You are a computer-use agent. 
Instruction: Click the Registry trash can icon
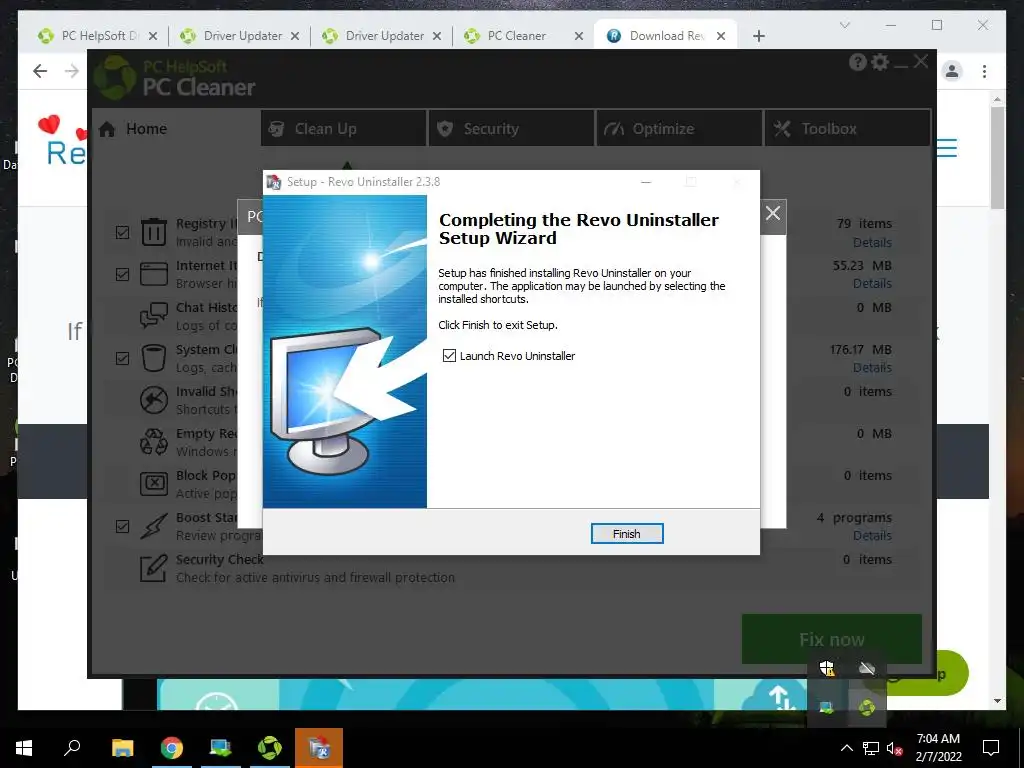pos(153,232)
